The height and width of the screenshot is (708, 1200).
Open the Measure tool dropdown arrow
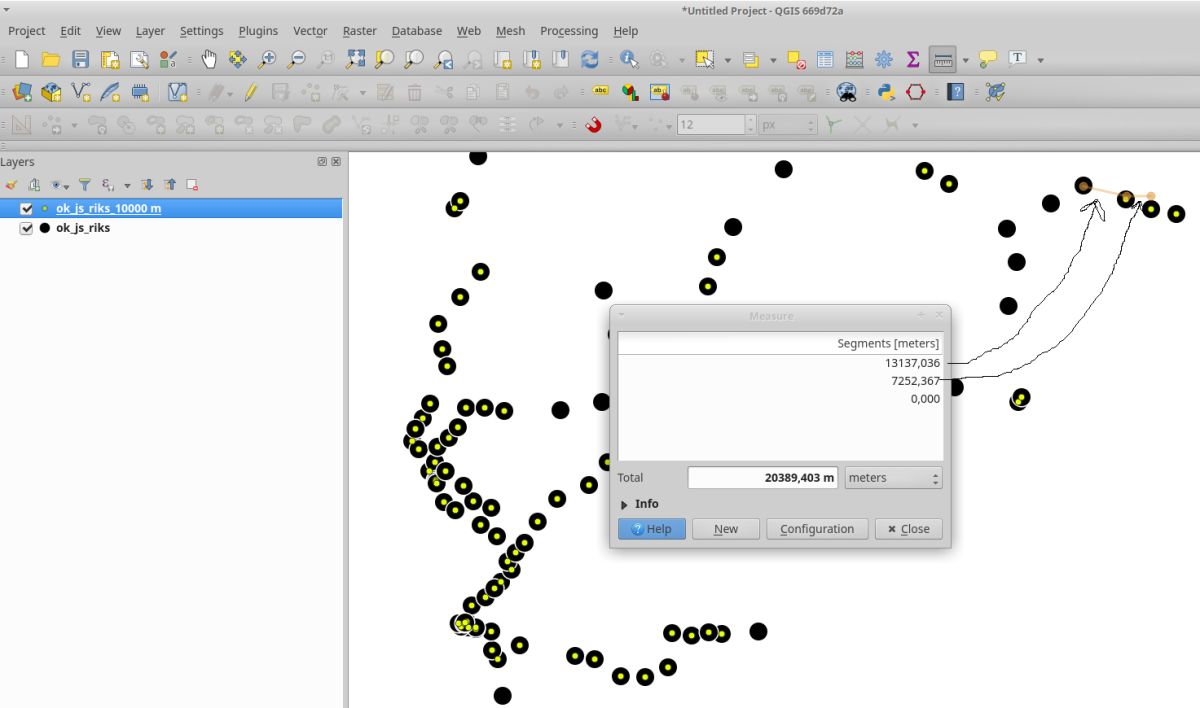pyautogui.click(x=965, y=61)
